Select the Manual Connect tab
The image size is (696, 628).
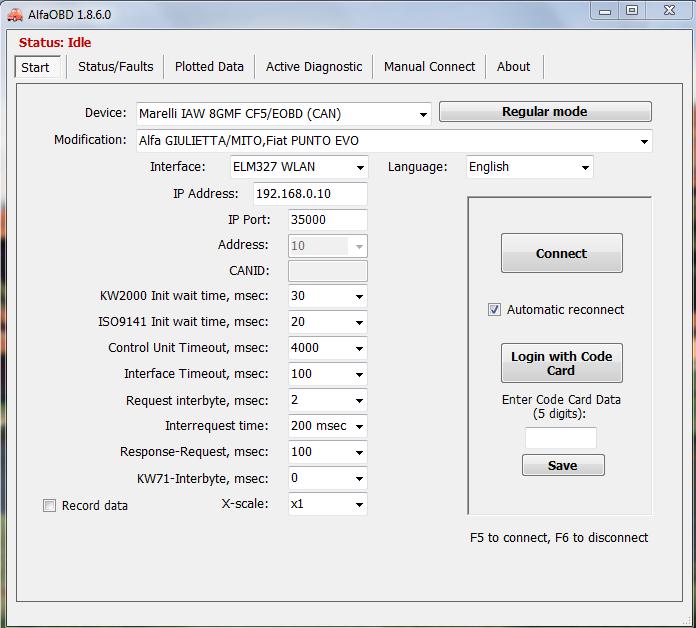point(429,67)
